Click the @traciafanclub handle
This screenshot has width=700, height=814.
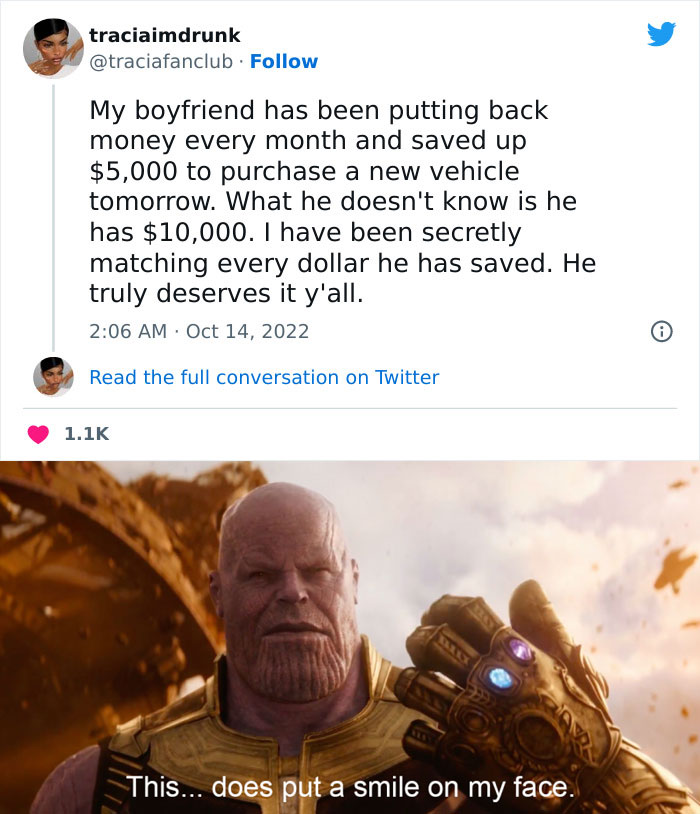point(161,61)
